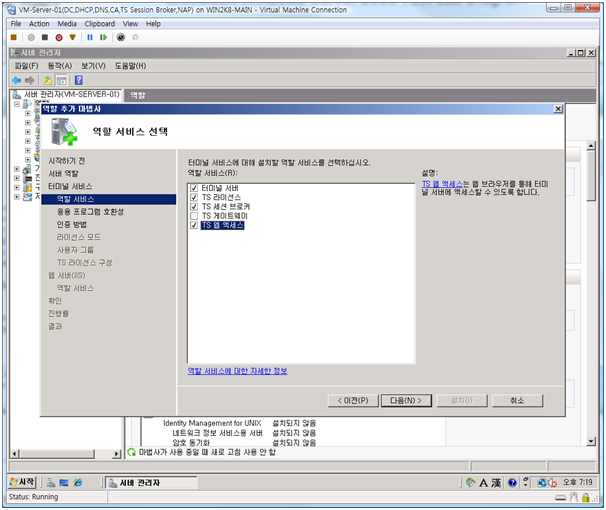Screen dimensions: 606x510
Task: Click the red Shut Down VM toolbar icon
Action: [x=59, y=37]
